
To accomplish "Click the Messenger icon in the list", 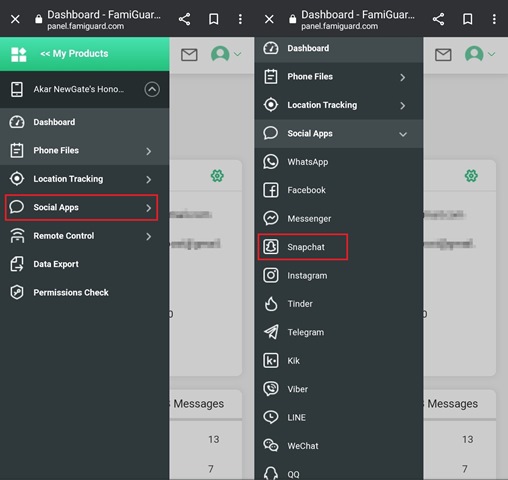I will pyautogui.click(x=271, y=219).
